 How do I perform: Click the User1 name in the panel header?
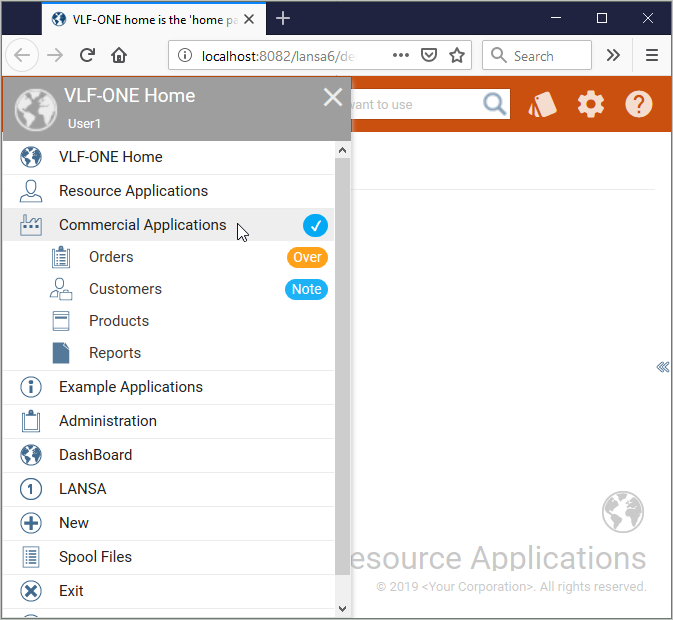84,124
